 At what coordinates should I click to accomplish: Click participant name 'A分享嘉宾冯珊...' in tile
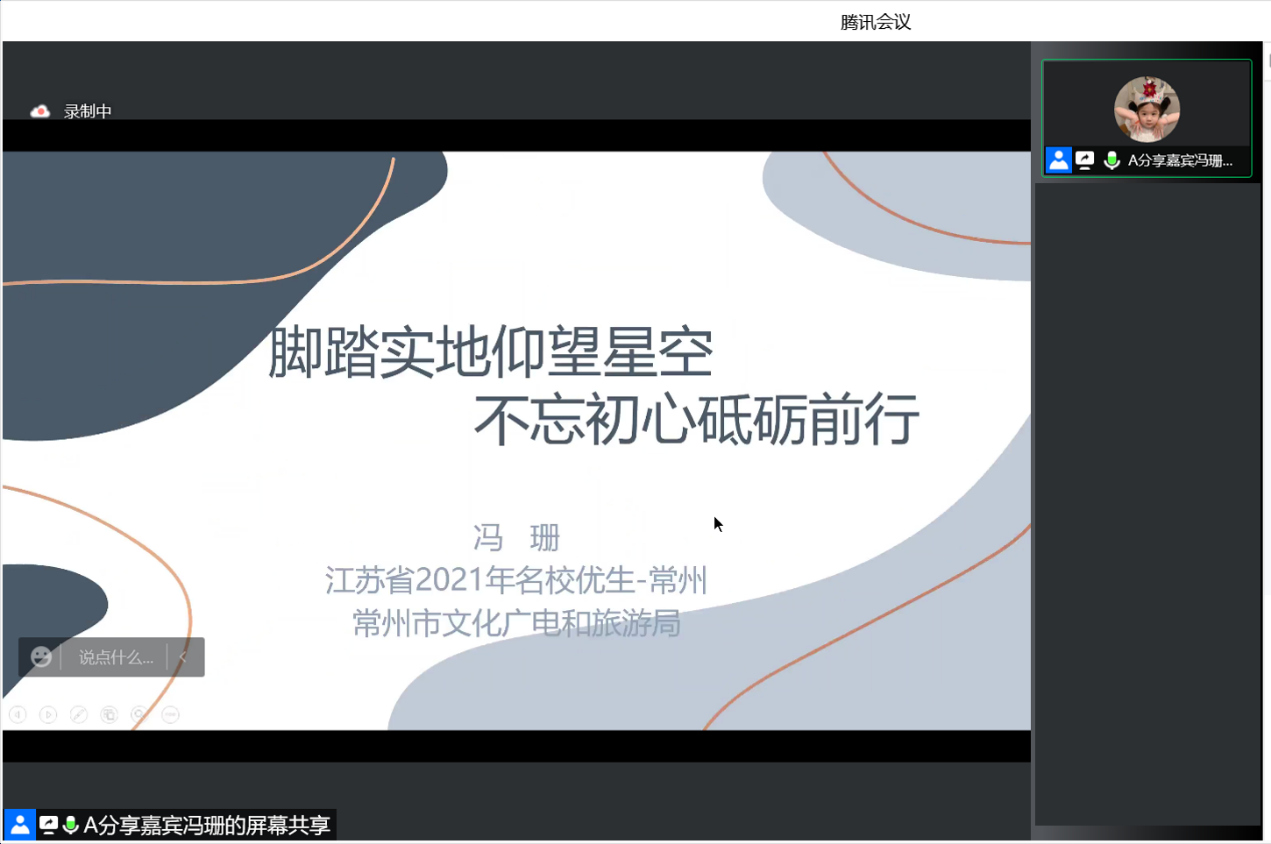point(1180,160)
